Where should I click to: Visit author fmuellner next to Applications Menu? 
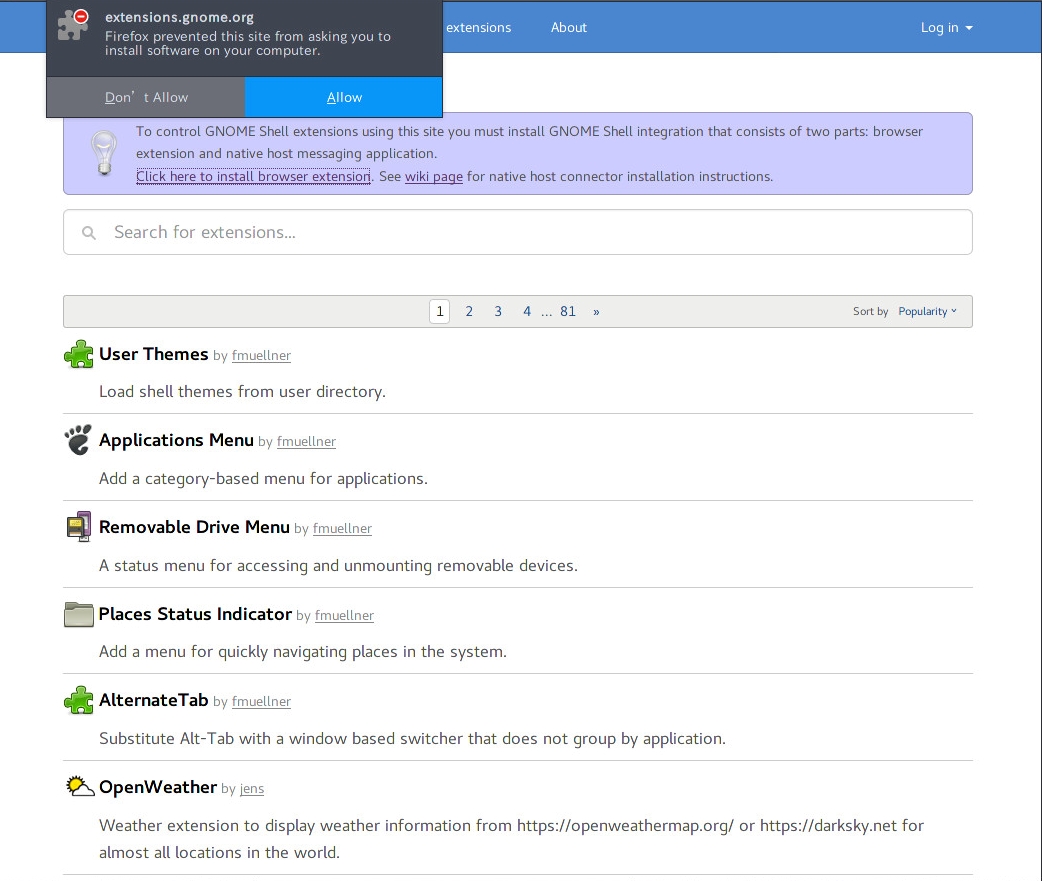point(306,441)
